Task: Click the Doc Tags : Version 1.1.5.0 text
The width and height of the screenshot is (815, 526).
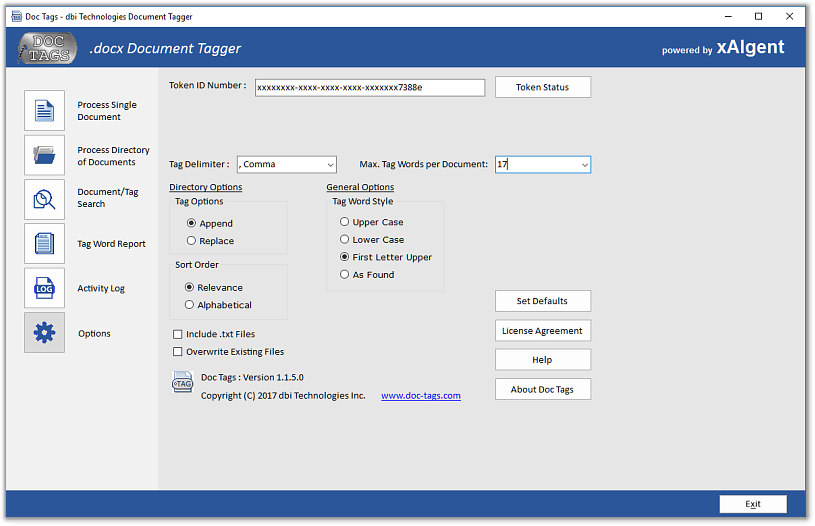Action: tap(252, 377)
